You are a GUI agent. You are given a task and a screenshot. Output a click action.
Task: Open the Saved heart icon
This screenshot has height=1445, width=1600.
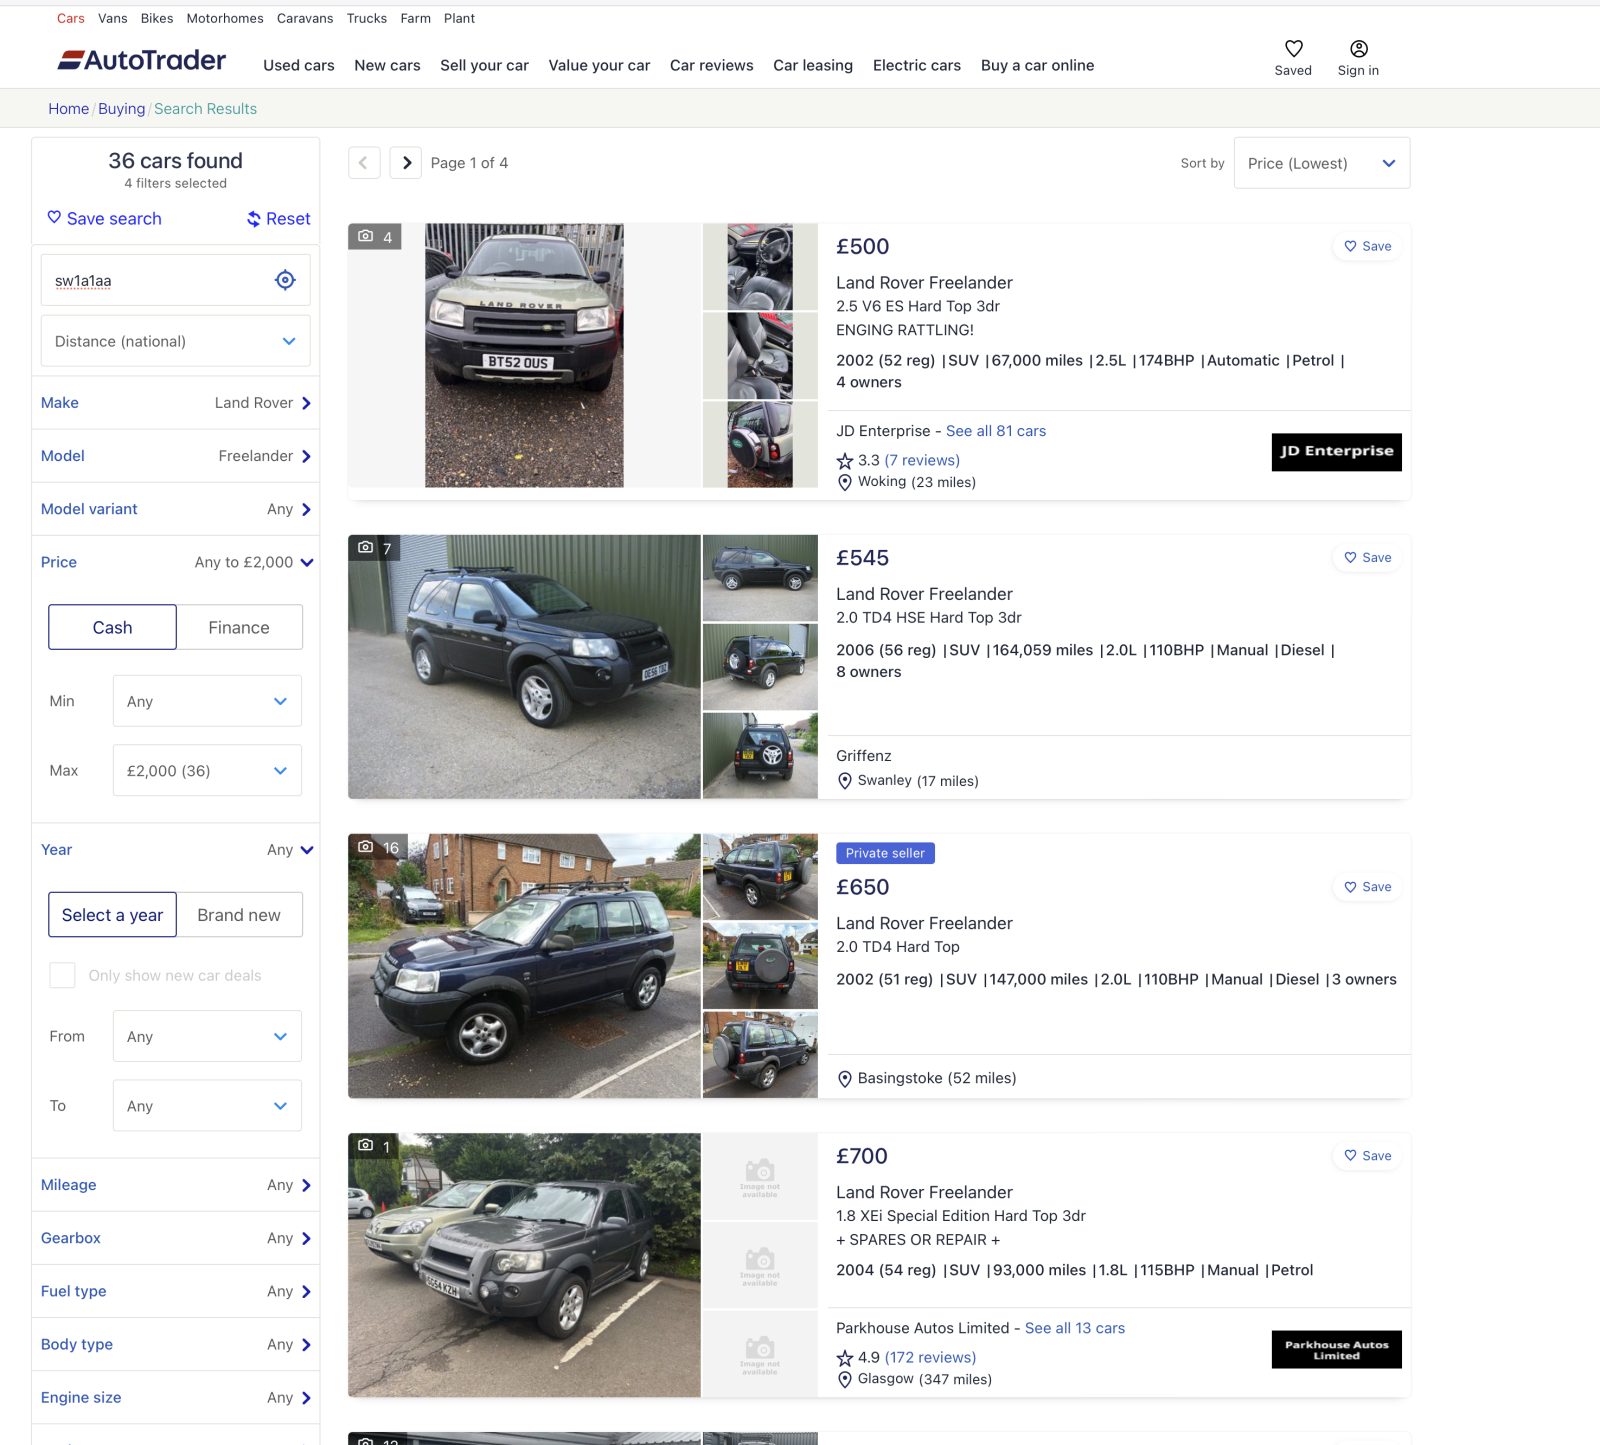(x=1293, y=48)
